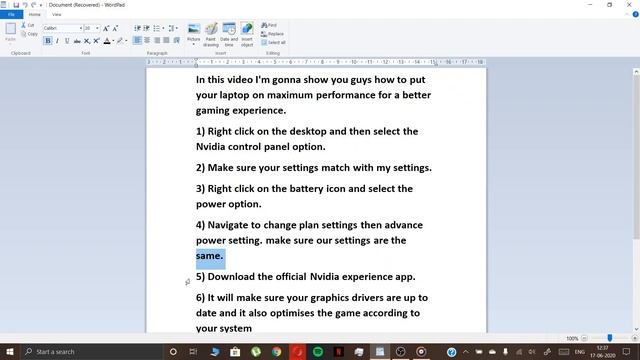Expand the bullet list style dropdown

163,28
